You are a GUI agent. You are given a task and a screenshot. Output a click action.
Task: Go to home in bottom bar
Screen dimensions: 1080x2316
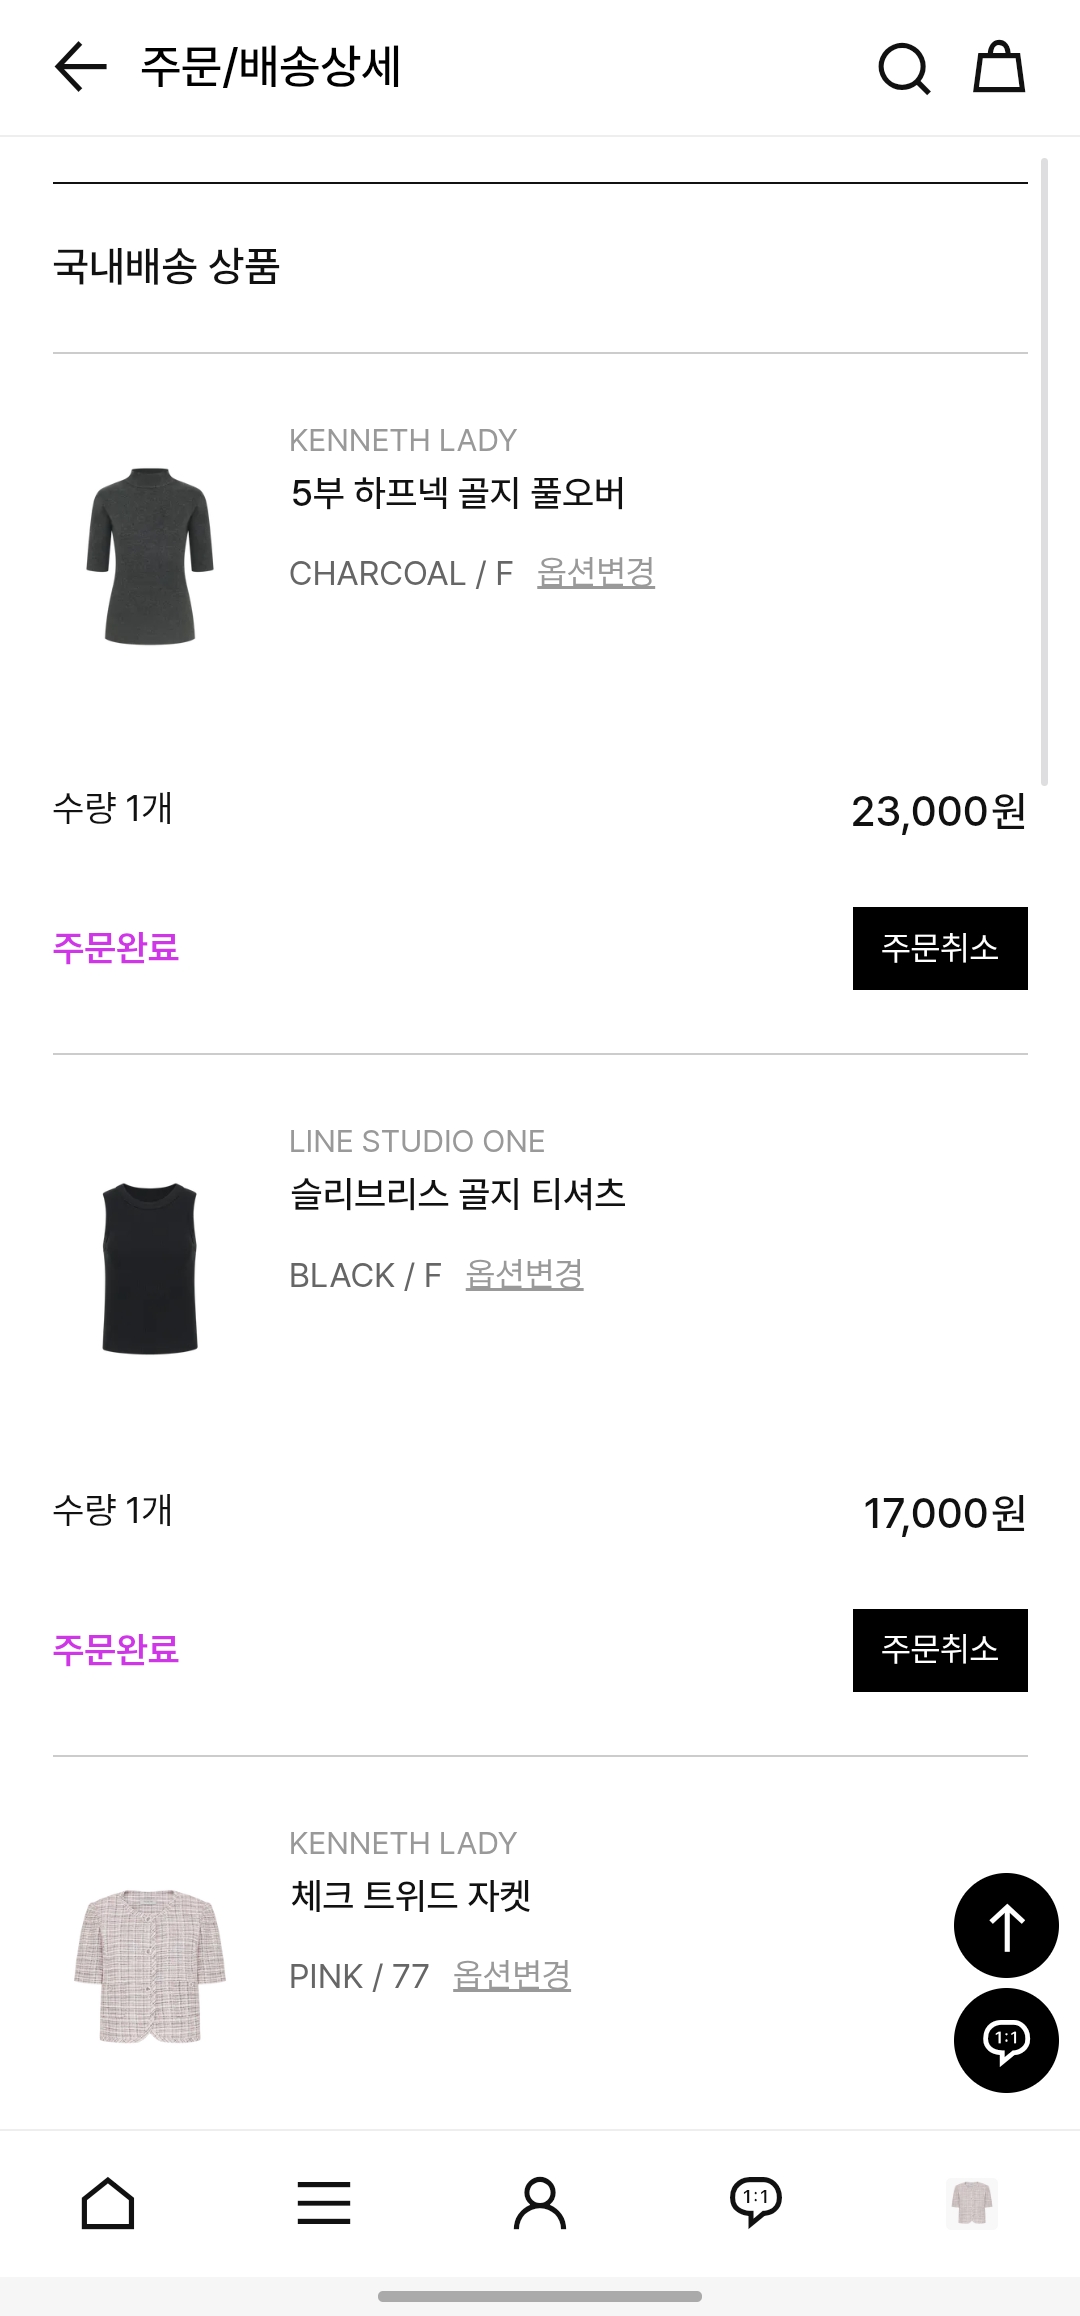(x=108, y=2203)
